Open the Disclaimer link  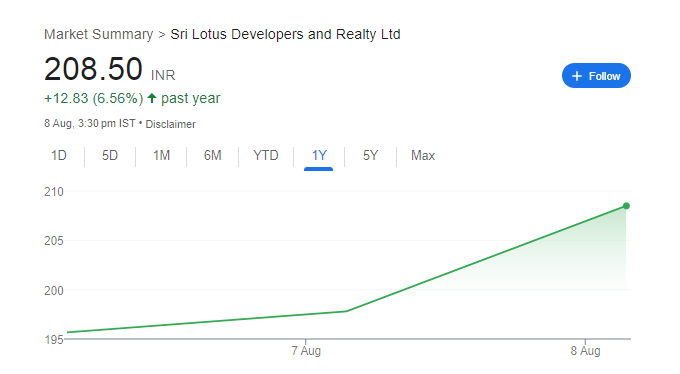coord(170,124)
